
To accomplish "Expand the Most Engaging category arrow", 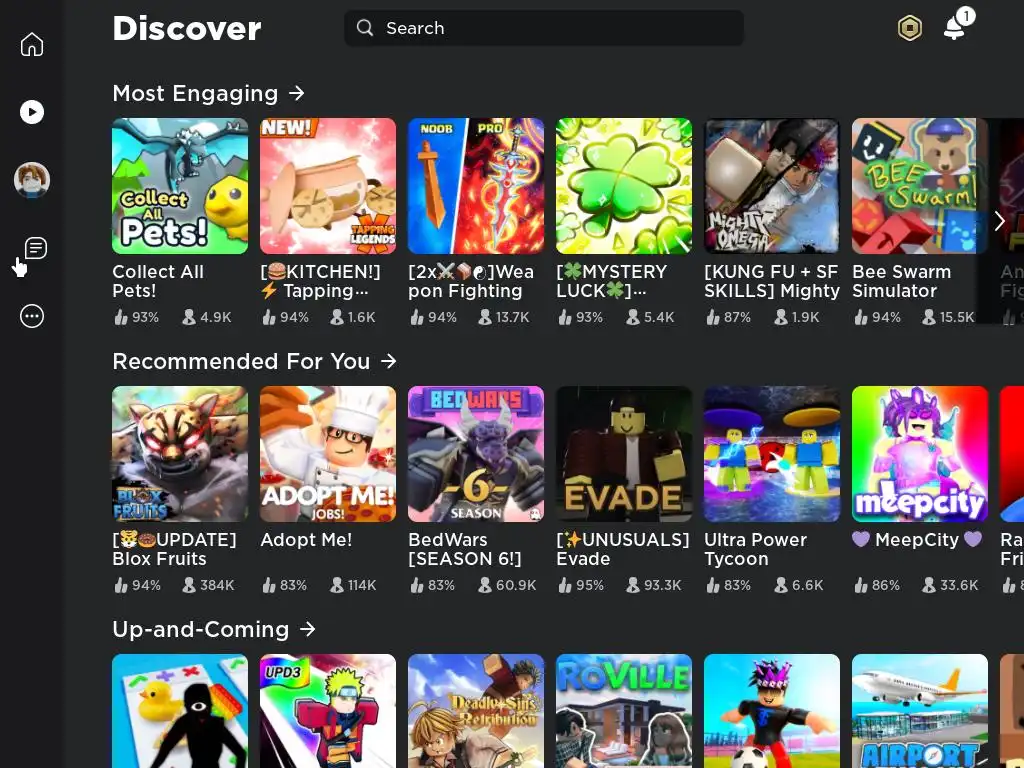I will tap(297, 93).
